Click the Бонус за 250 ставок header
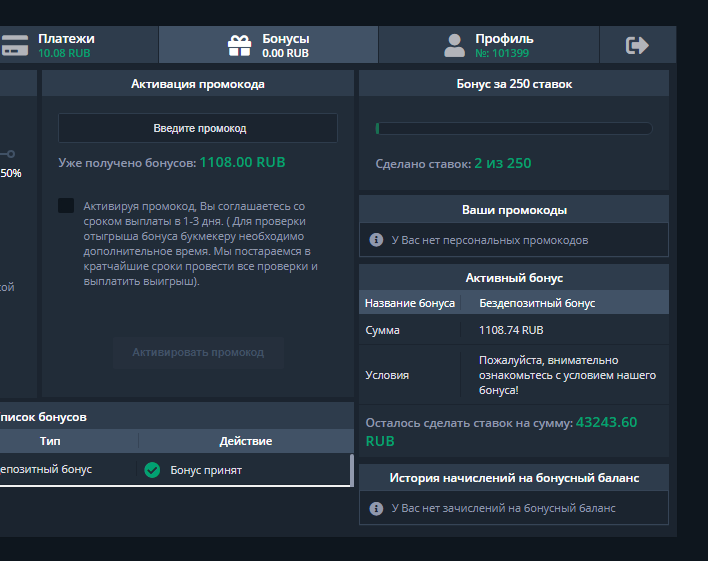Viewport: 708px width, 561px height. [x=514, y=84]
